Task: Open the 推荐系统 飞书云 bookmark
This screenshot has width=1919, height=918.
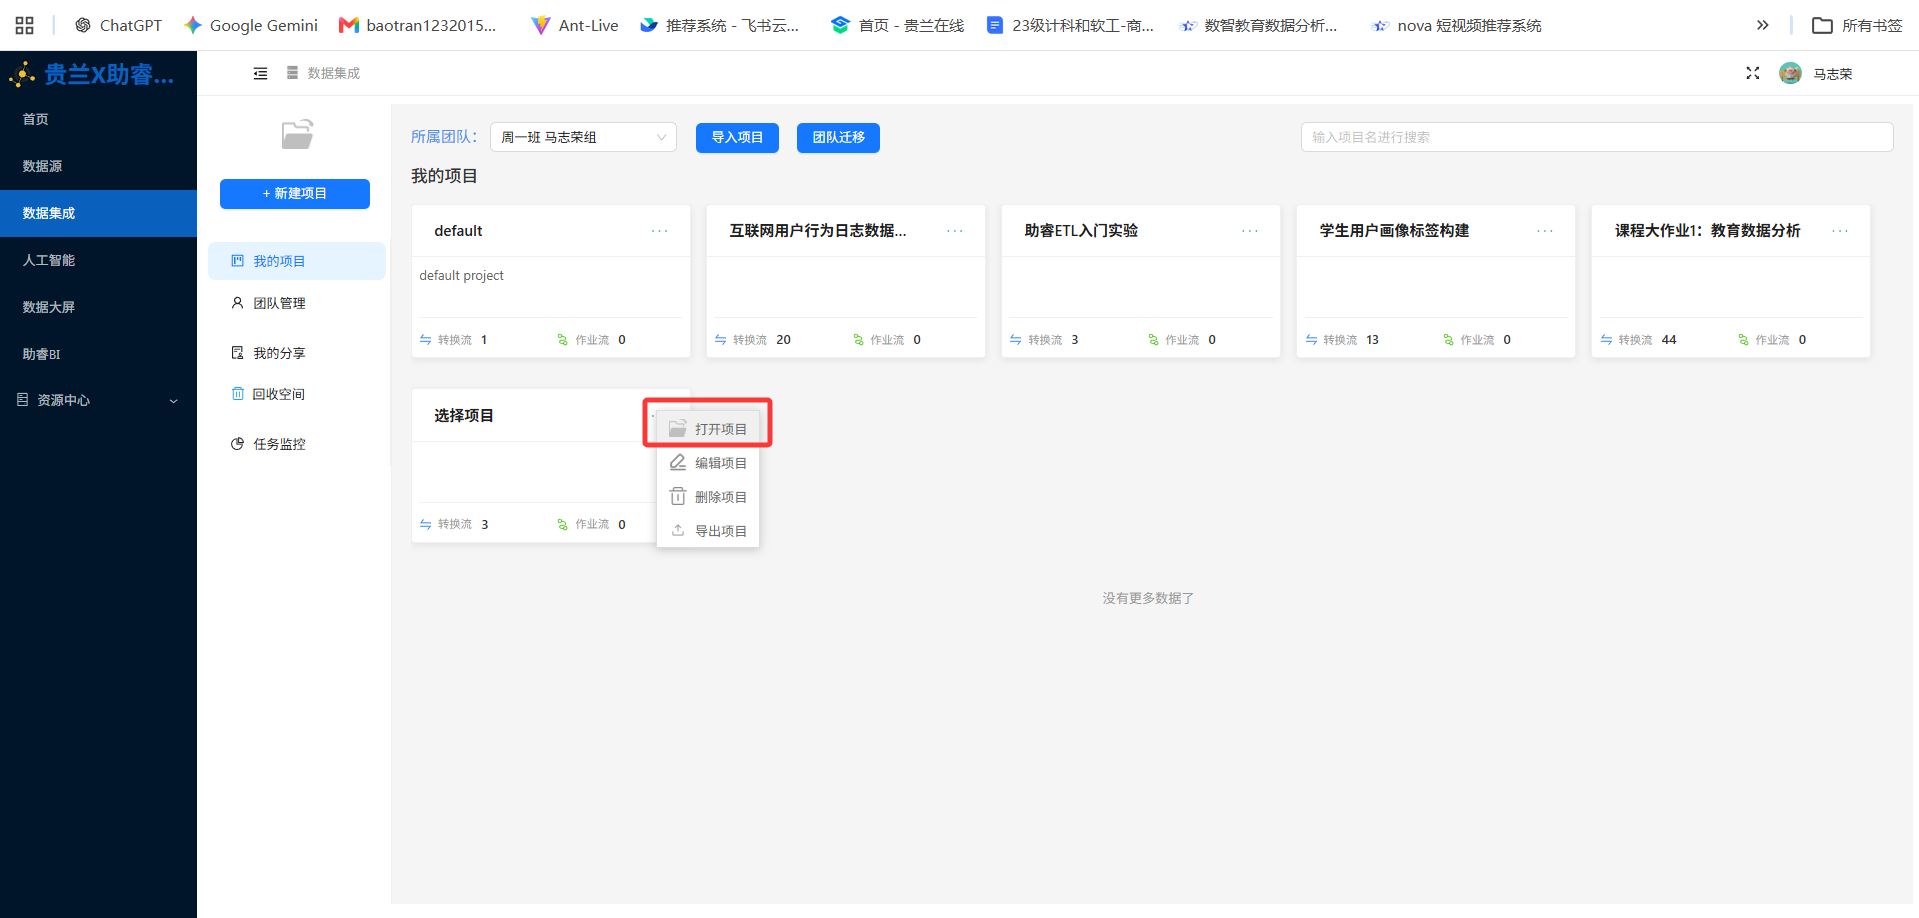Action: (720, 25)
